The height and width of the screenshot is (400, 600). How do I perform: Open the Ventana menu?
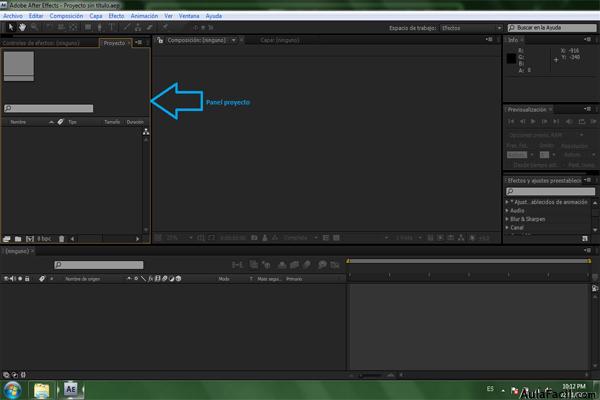[x=189, y=16]
